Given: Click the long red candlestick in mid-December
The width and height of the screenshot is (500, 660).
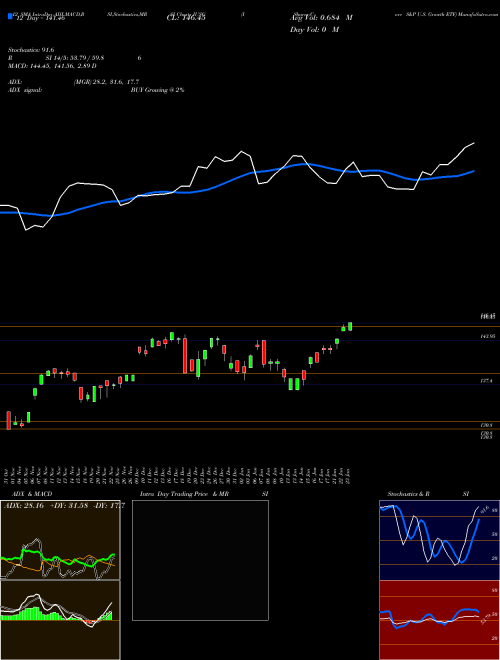Looking at the screenshot, I should point(185,354).
